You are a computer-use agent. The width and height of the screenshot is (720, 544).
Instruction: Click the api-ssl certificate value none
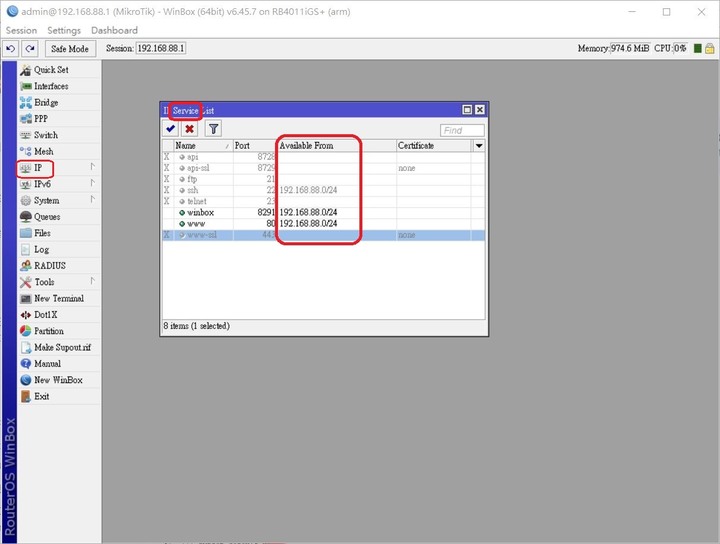[x=406, y=168]
